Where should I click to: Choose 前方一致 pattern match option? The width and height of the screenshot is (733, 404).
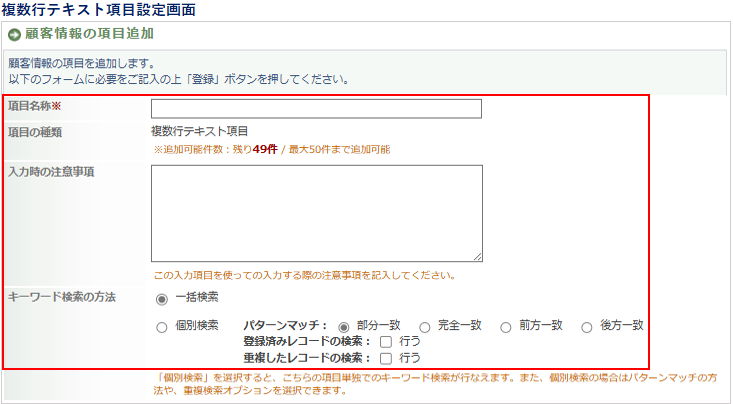coord(505,327)
